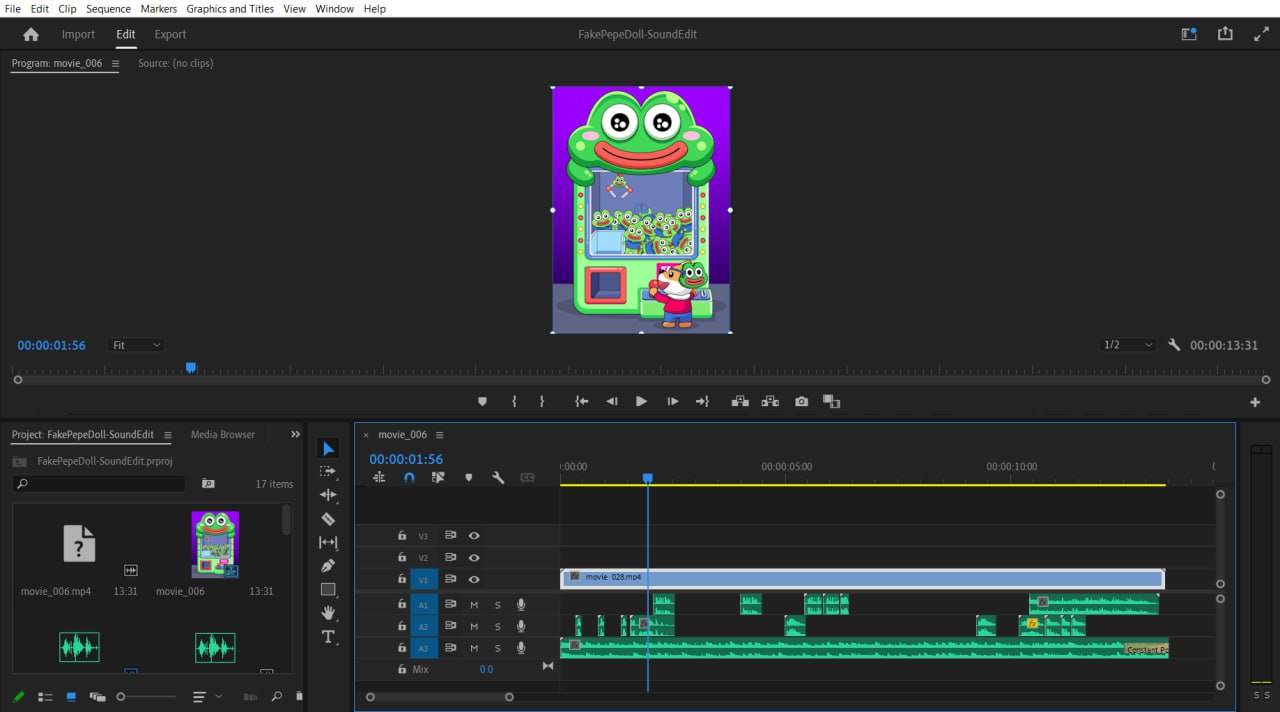Add a marker in the Program Monitor

click(482, 401)
